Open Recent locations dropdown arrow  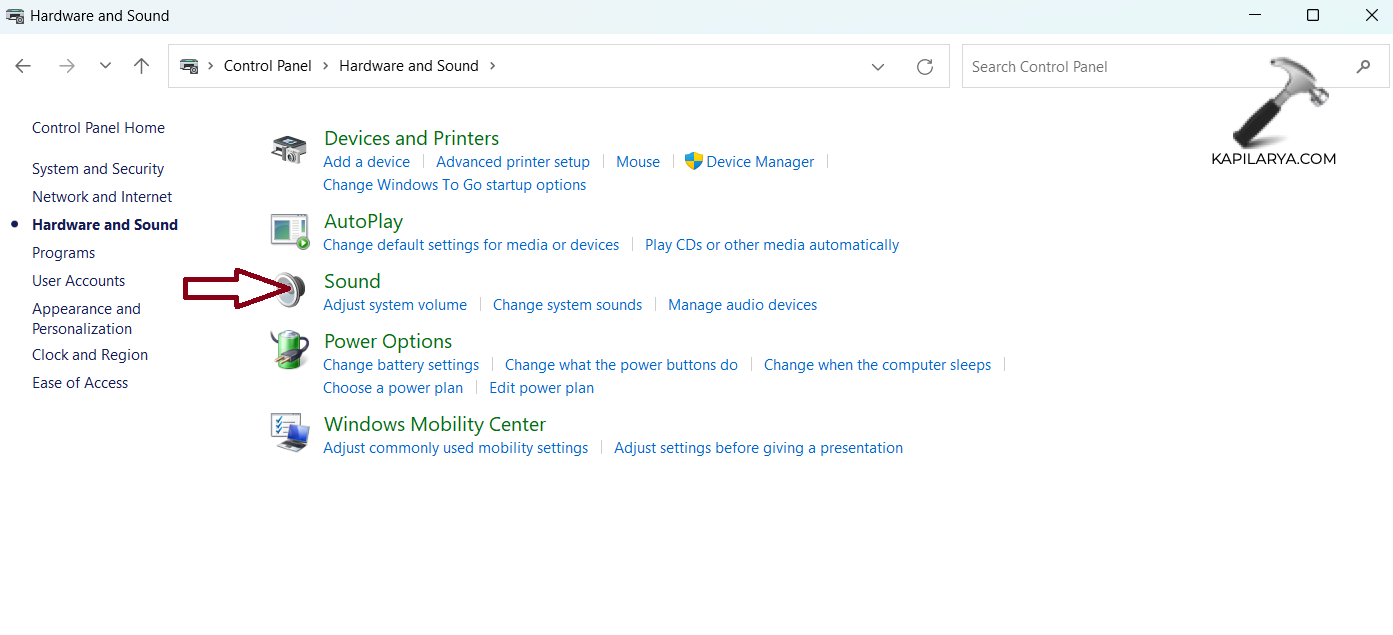tap(105, 66)
